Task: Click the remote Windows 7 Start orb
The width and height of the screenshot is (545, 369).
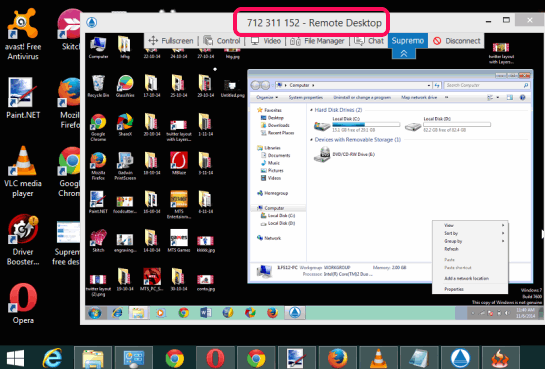Action: pyautogui.click(x=95, y=313)
